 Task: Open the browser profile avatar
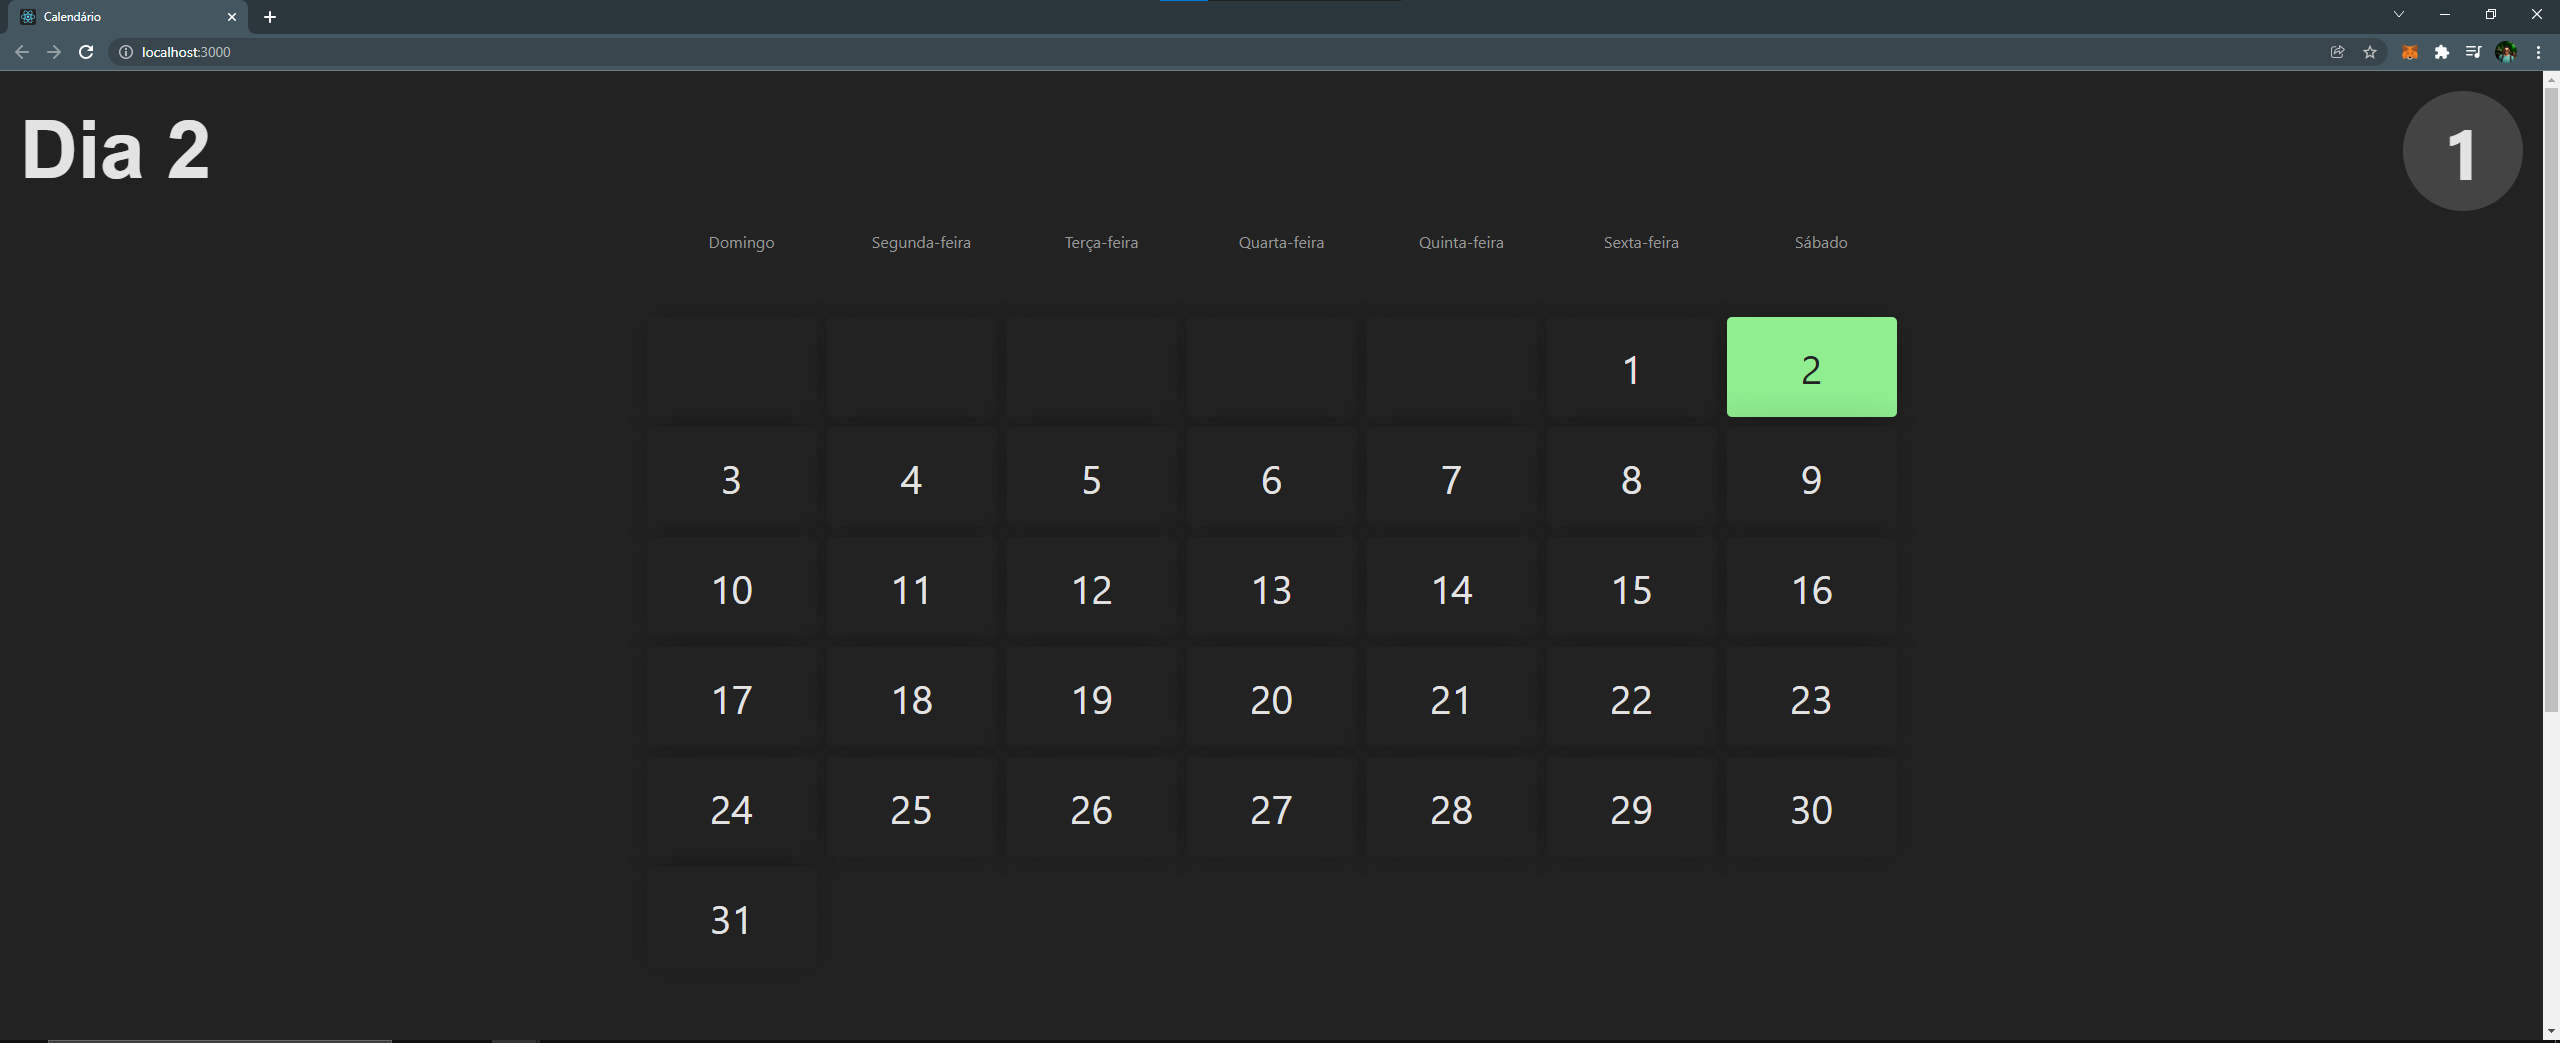pos(2506,52)
